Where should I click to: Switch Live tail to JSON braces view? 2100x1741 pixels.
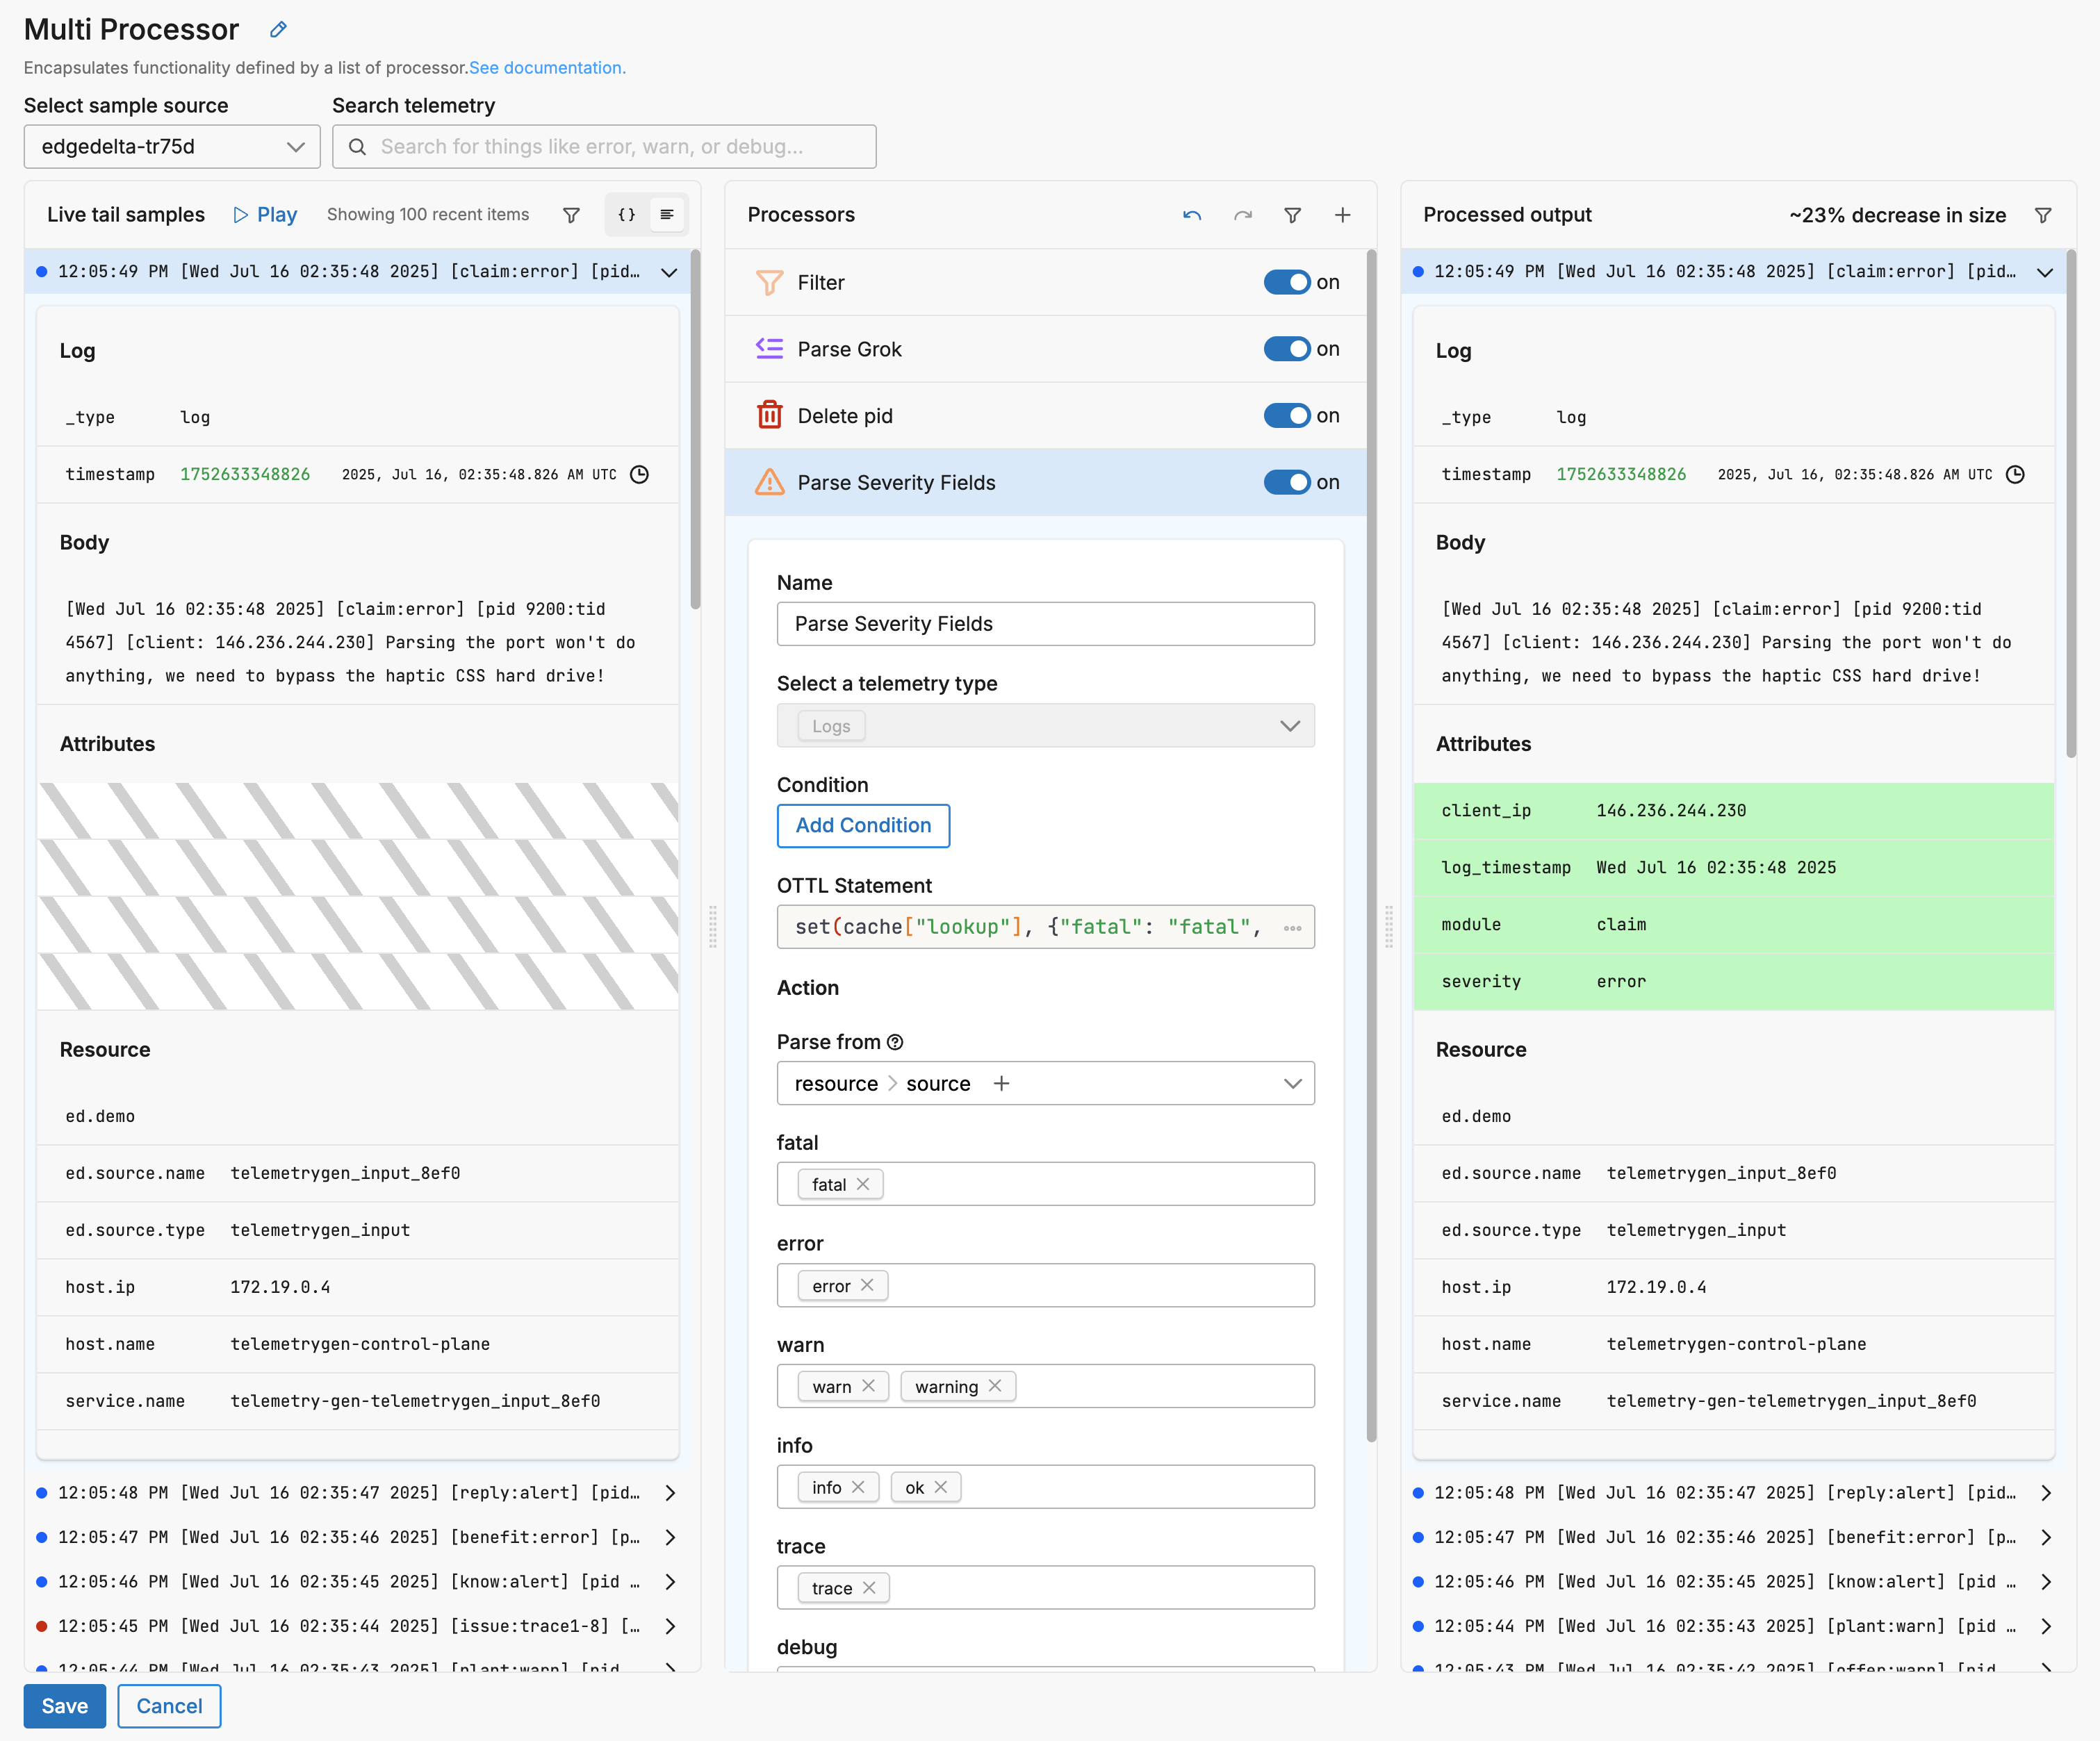pos(627,215)
